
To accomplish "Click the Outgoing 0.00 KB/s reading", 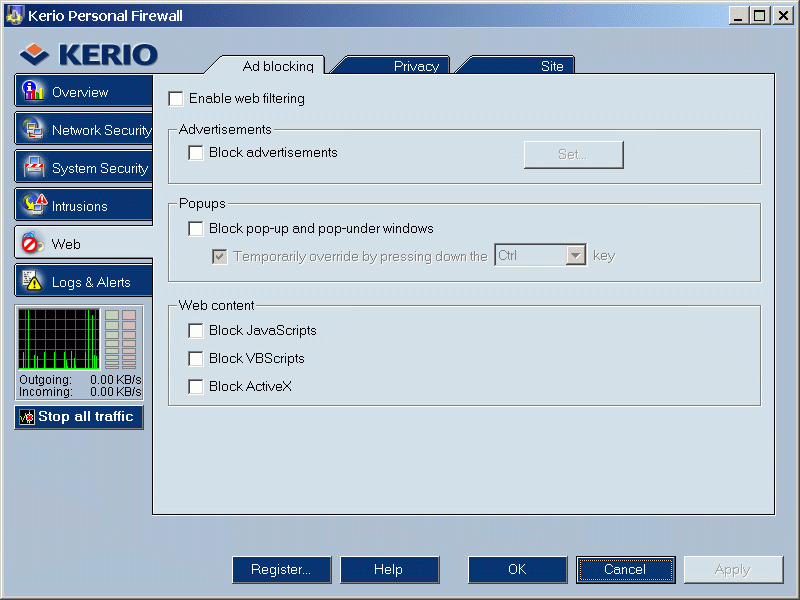I will 80,380.
